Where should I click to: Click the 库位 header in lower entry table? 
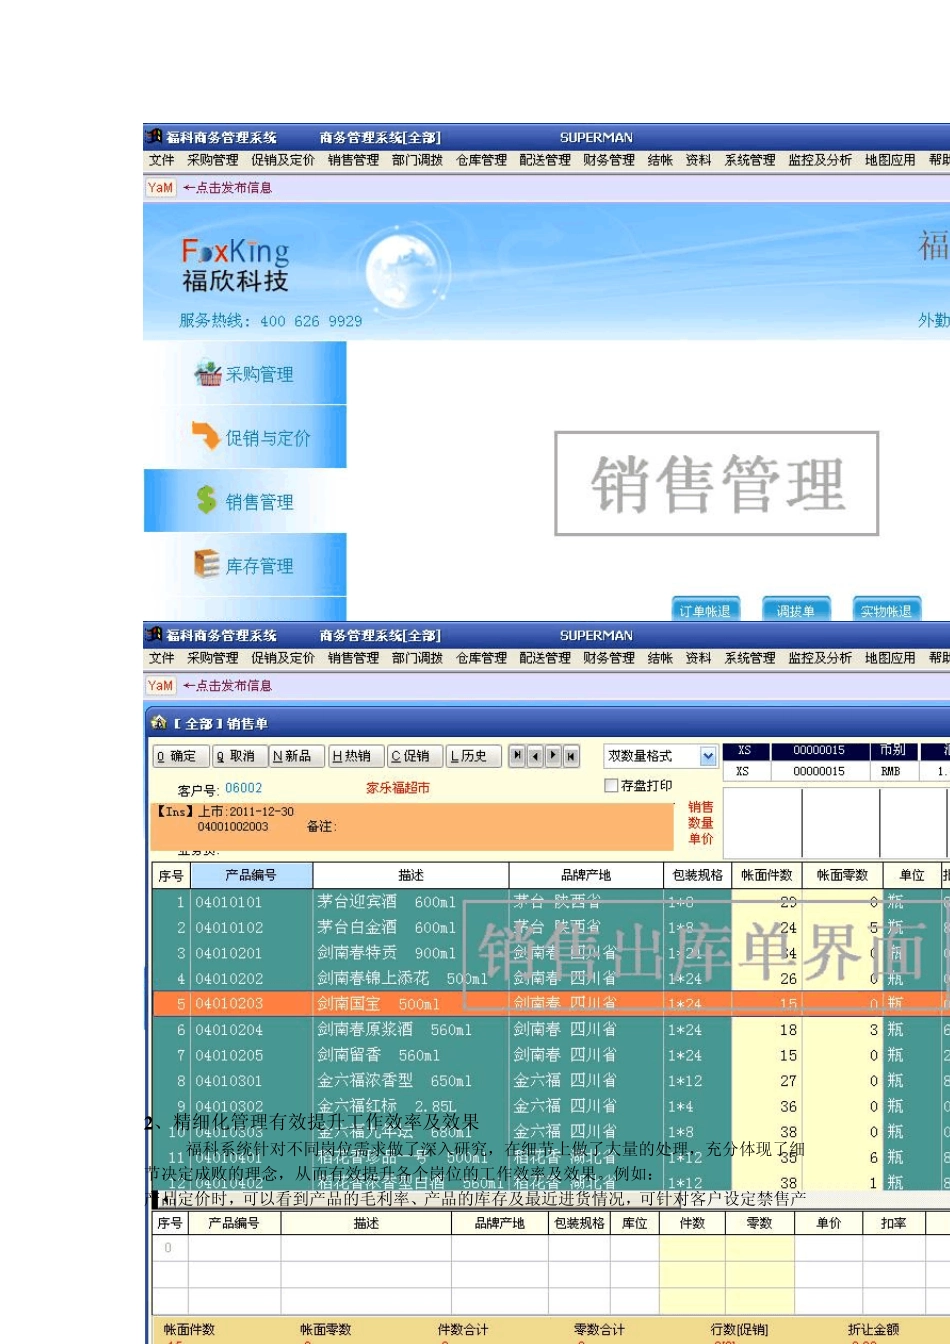point(634,1223)
